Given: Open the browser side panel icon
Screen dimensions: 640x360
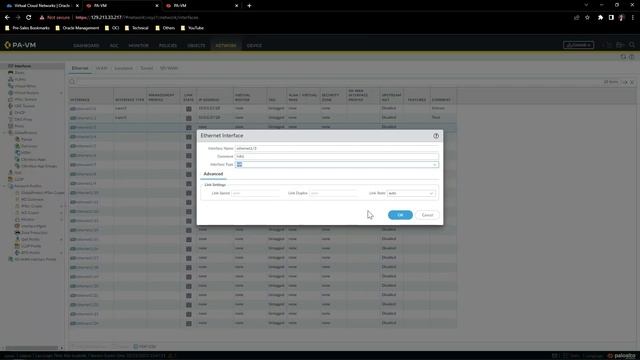Looking at the screenshot, I should pyautogui.click(x=611, y=18).
